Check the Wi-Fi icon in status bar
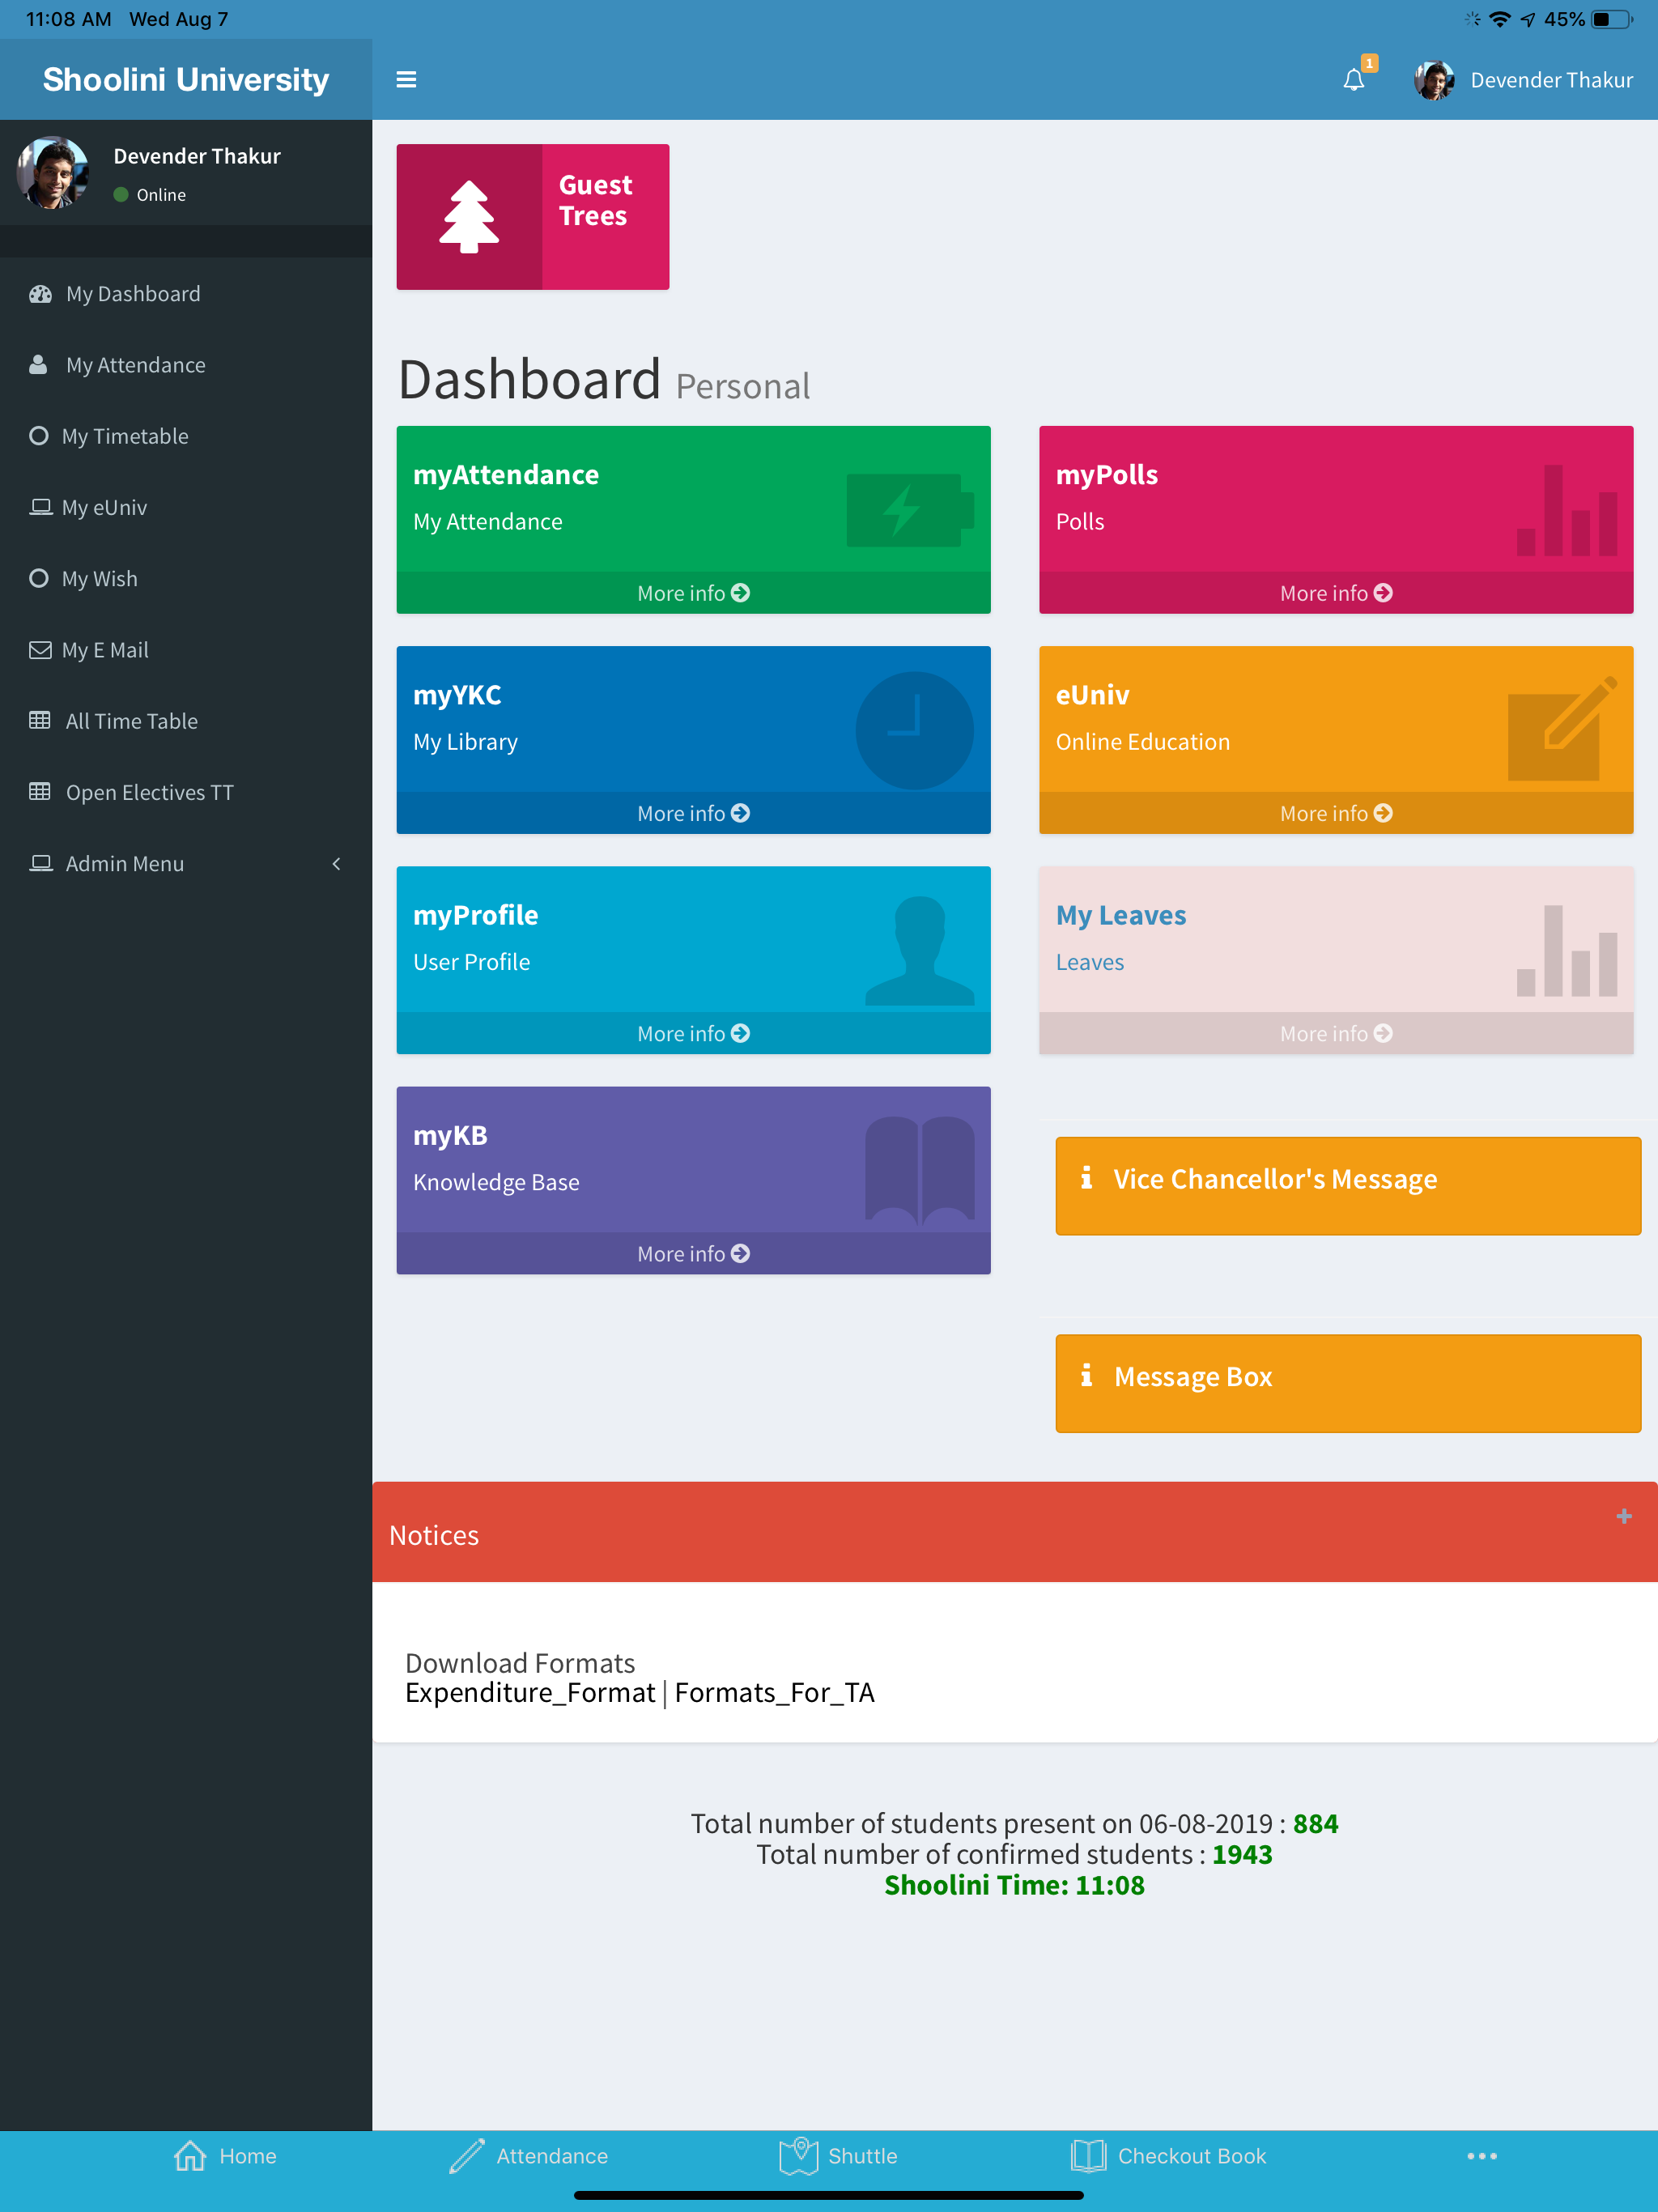Viewport: 1658px width, 2212px height. coord(1499,19)
